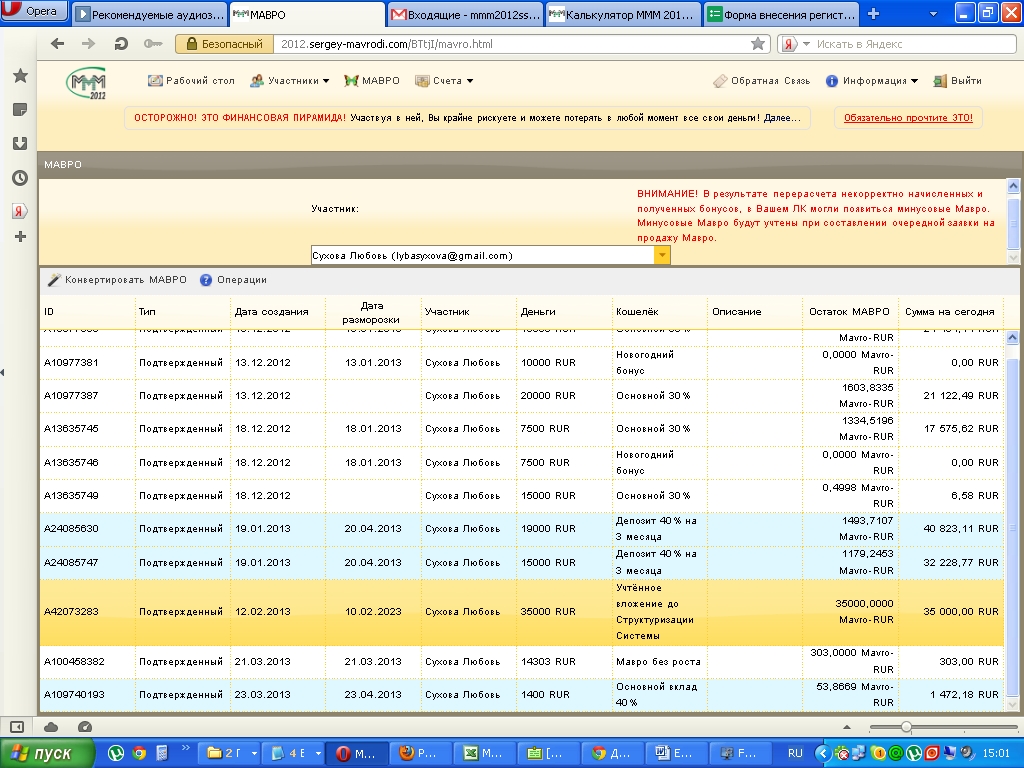
Task: Switch to the 'Калькулятор МММ 201…' tab
Action: [623, 14]
